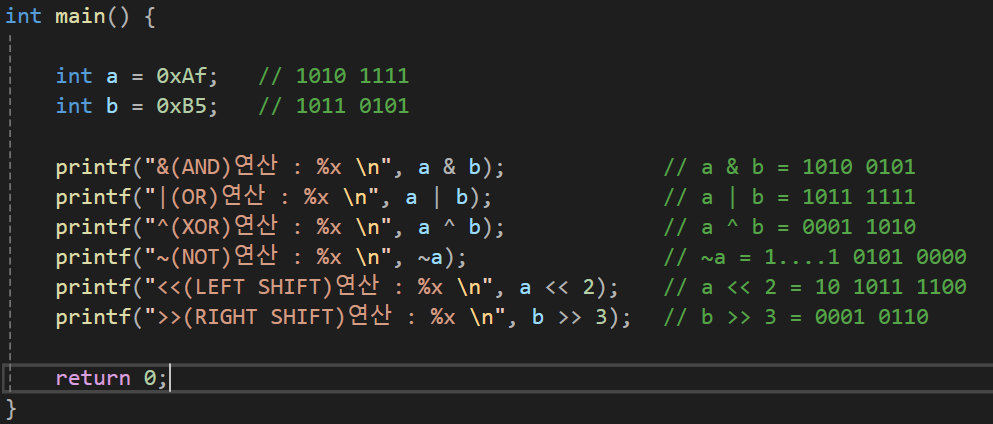
Task: Click the closing brace of main
Action: tap(11, 409)
